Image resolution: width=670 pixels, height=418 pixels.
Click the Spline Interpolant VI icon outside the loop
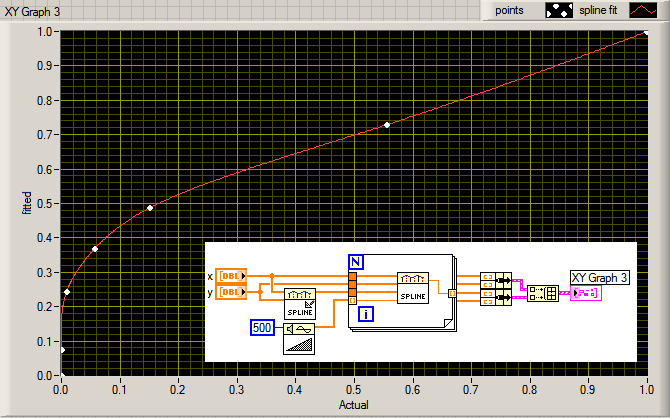point(300,304)
